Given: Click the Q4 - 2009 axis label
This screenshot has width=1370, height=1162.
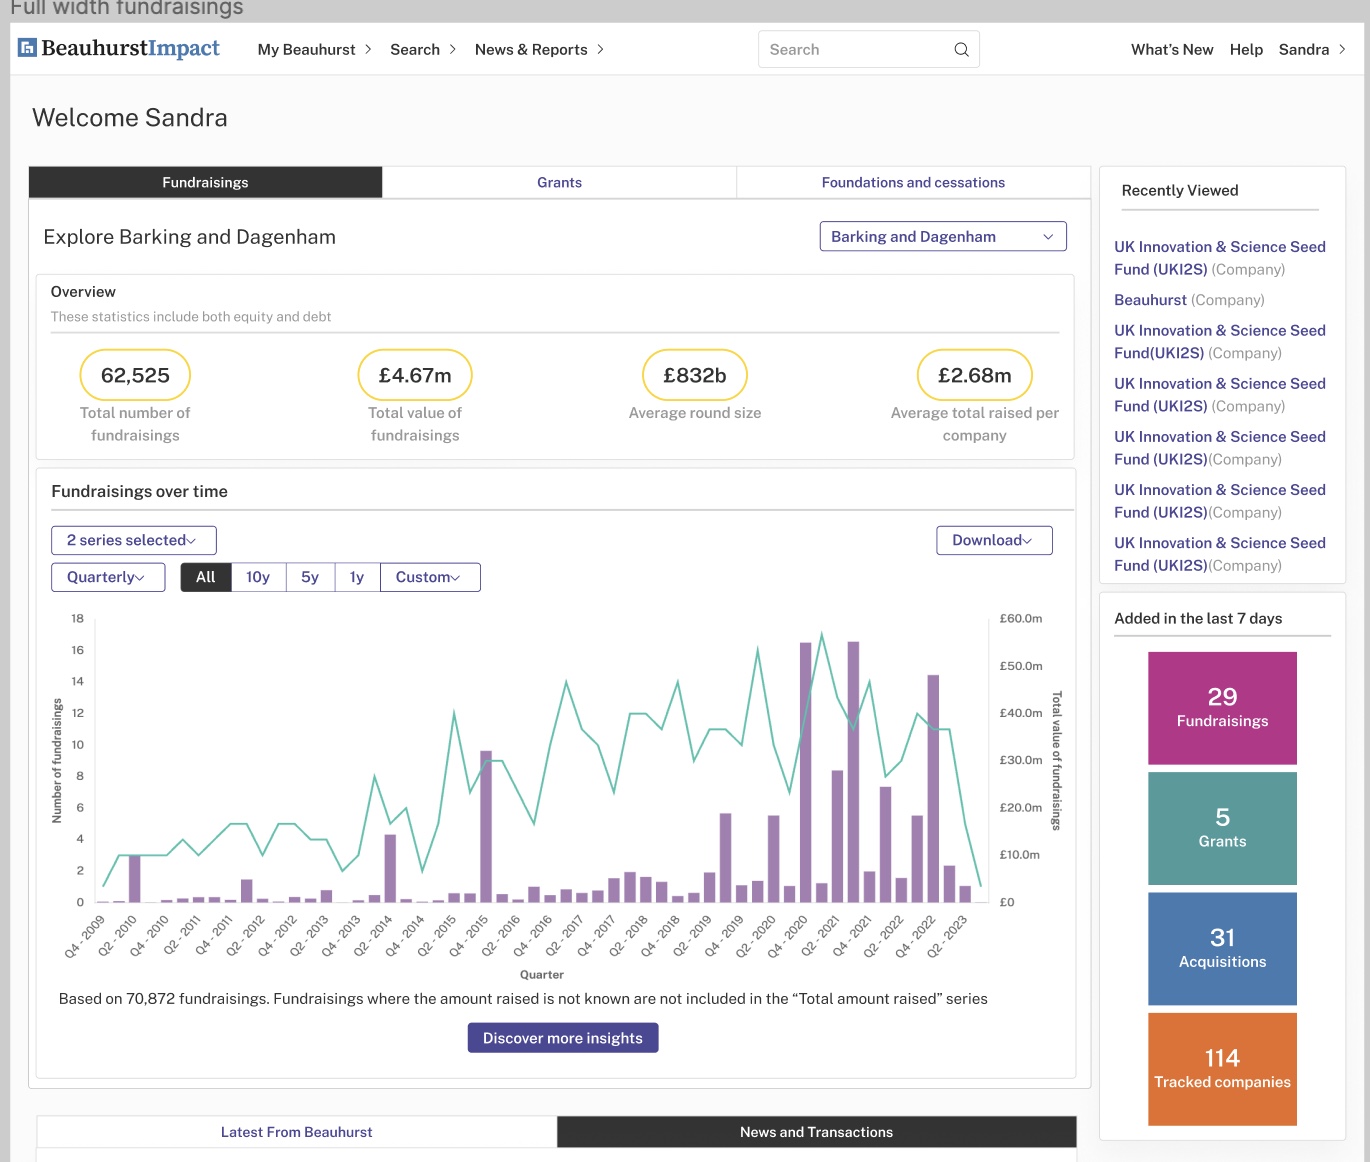Looking at the screenshot, I should (84, 938).
